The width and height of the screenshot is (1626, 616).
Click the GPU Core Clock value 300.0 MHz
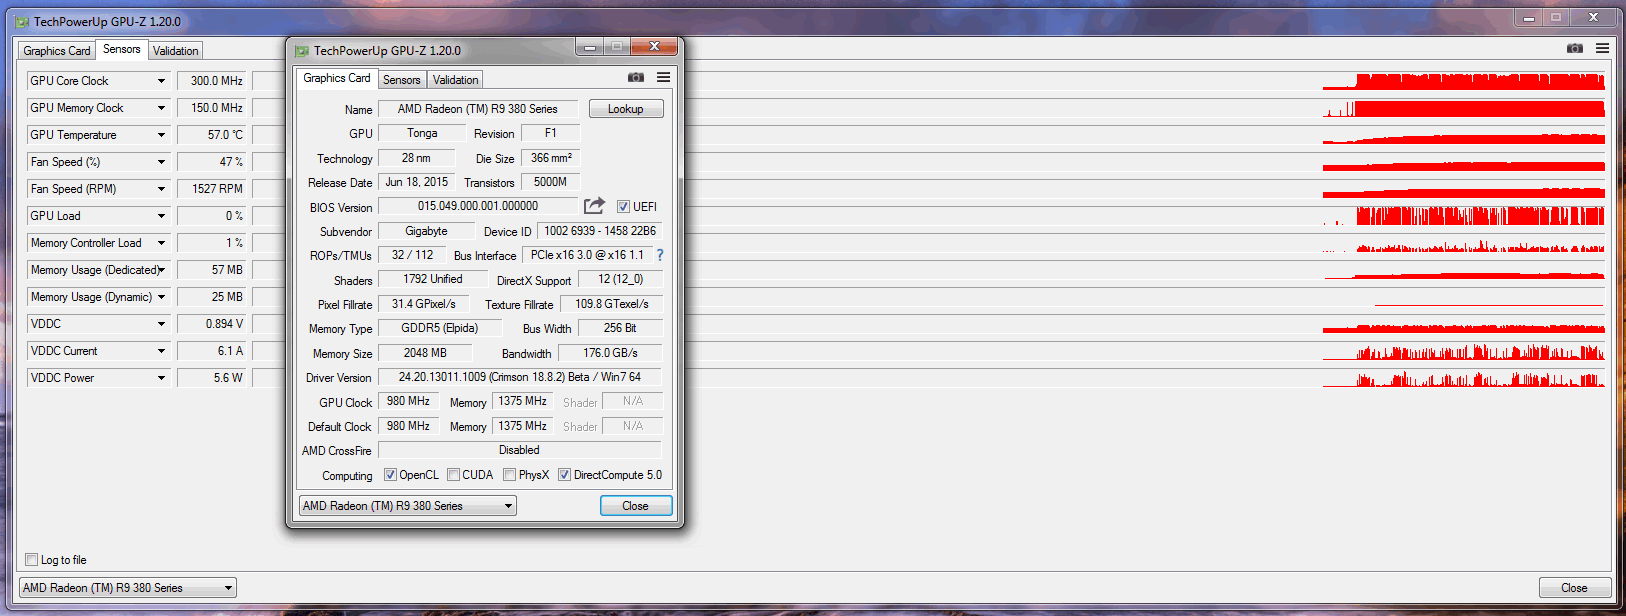point(212,81)
